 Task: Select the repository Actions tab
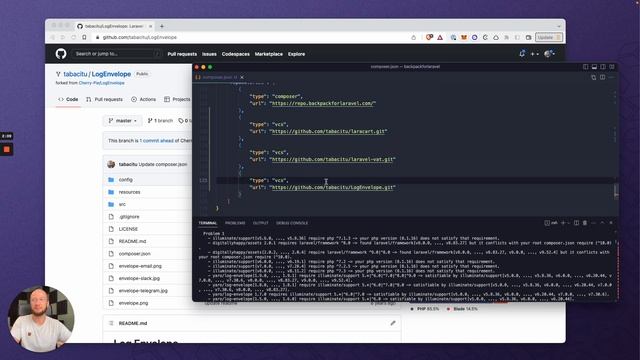(x=144, y=99)
